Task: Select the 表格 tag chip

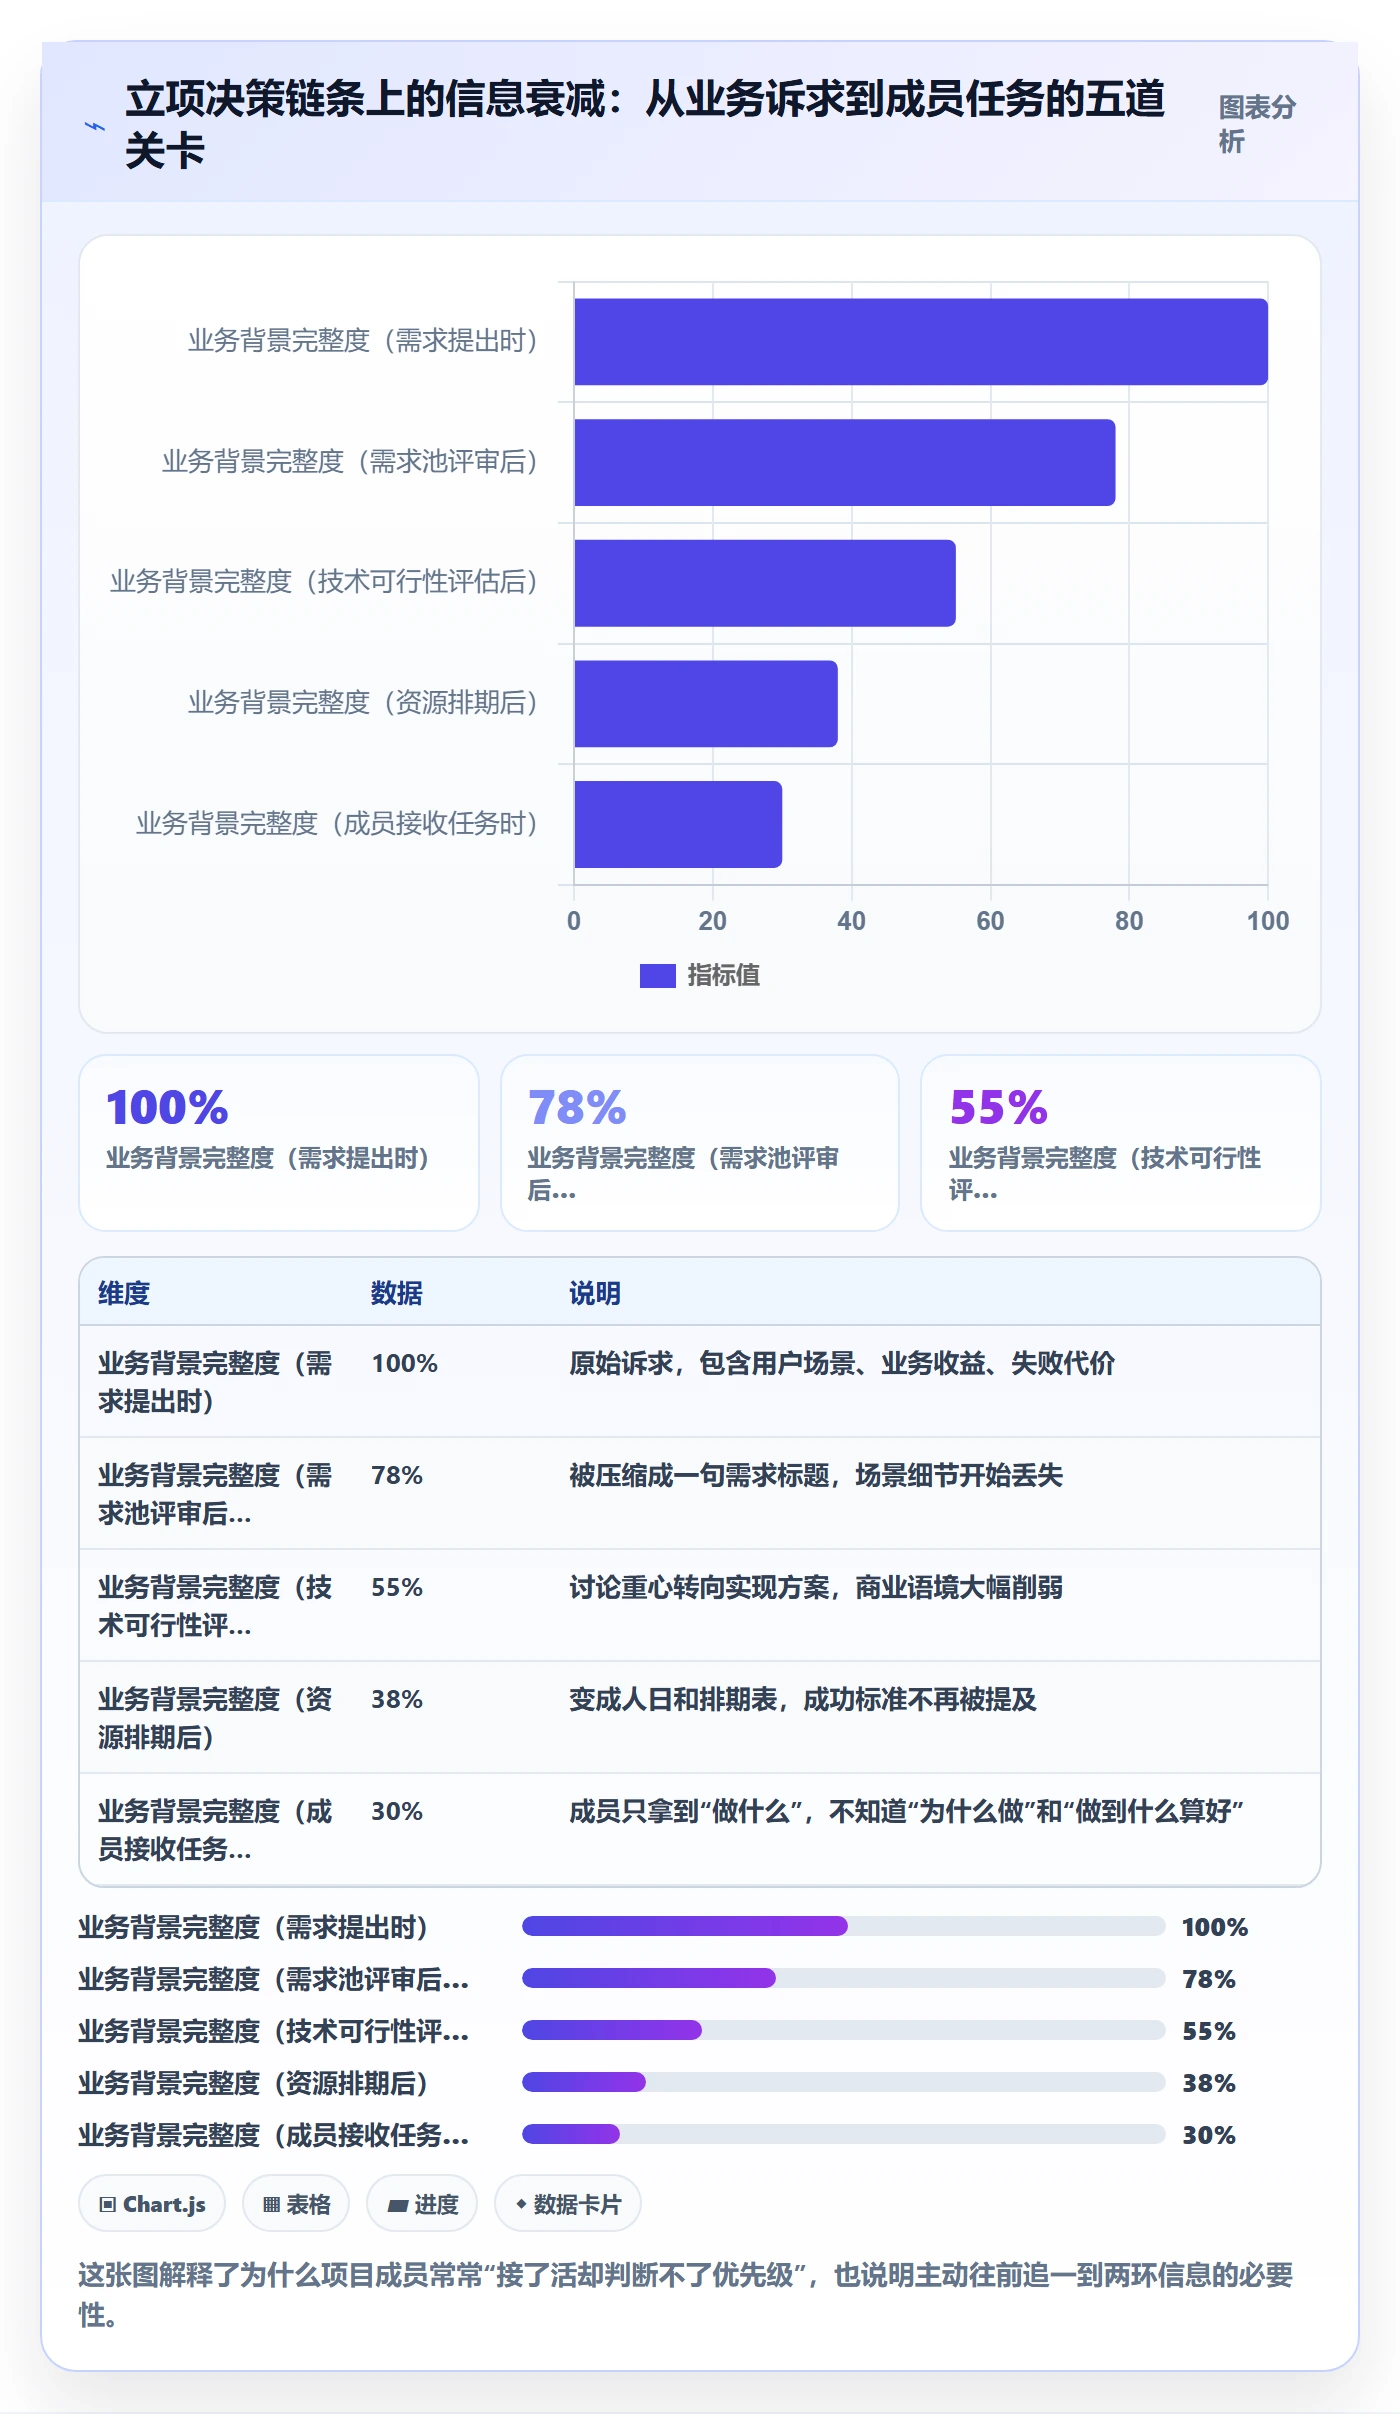Action: click(296, 2203)
